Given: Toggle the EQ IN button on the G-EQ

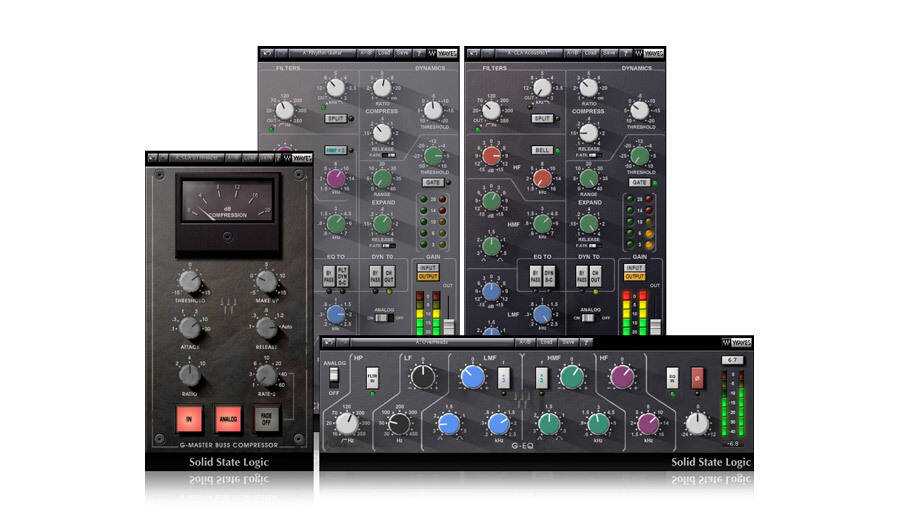Looking at the screenshot, I should point(672,378).
